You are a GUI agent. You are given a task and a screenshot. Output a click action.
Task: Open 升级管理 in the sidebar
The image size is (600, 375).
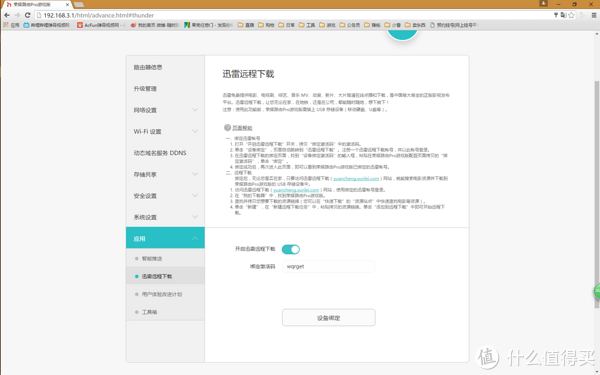pos(165,89)
